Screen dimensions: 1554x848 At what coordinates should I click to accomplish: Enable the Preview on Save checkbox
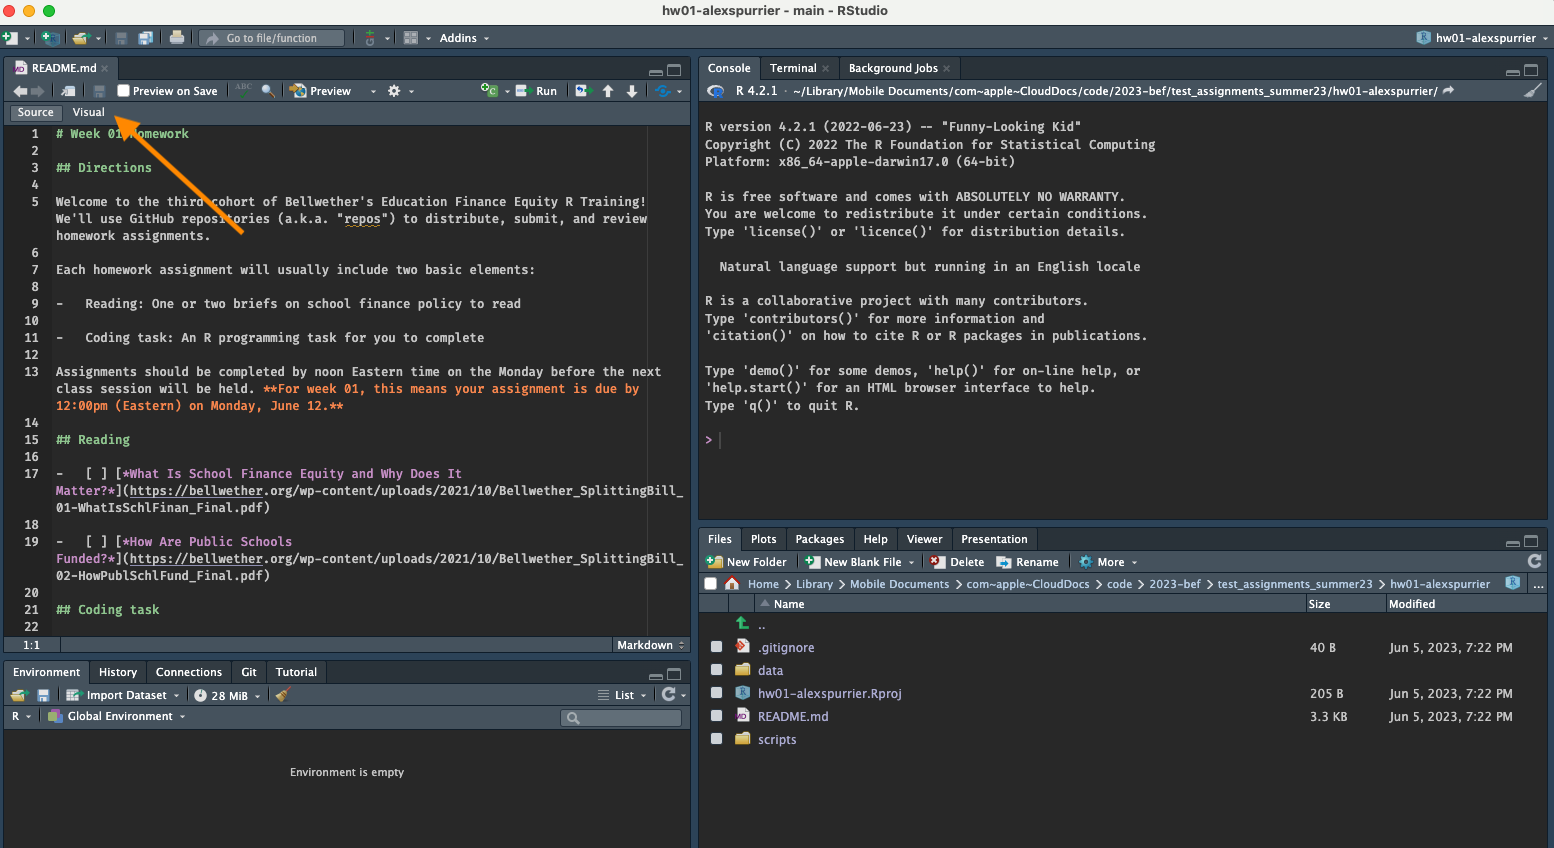(124, 91)
